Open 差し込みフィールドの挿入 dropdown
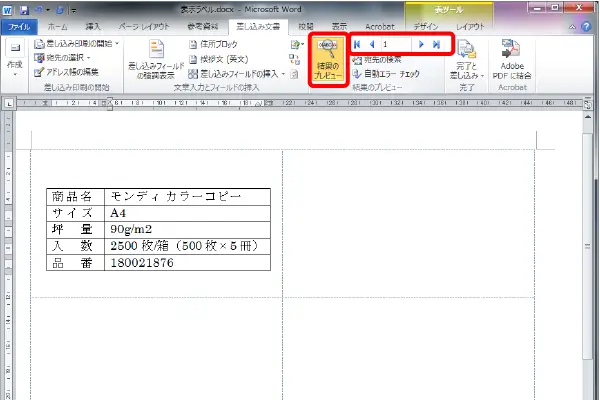Screen dimensions: 600x400 237,74
